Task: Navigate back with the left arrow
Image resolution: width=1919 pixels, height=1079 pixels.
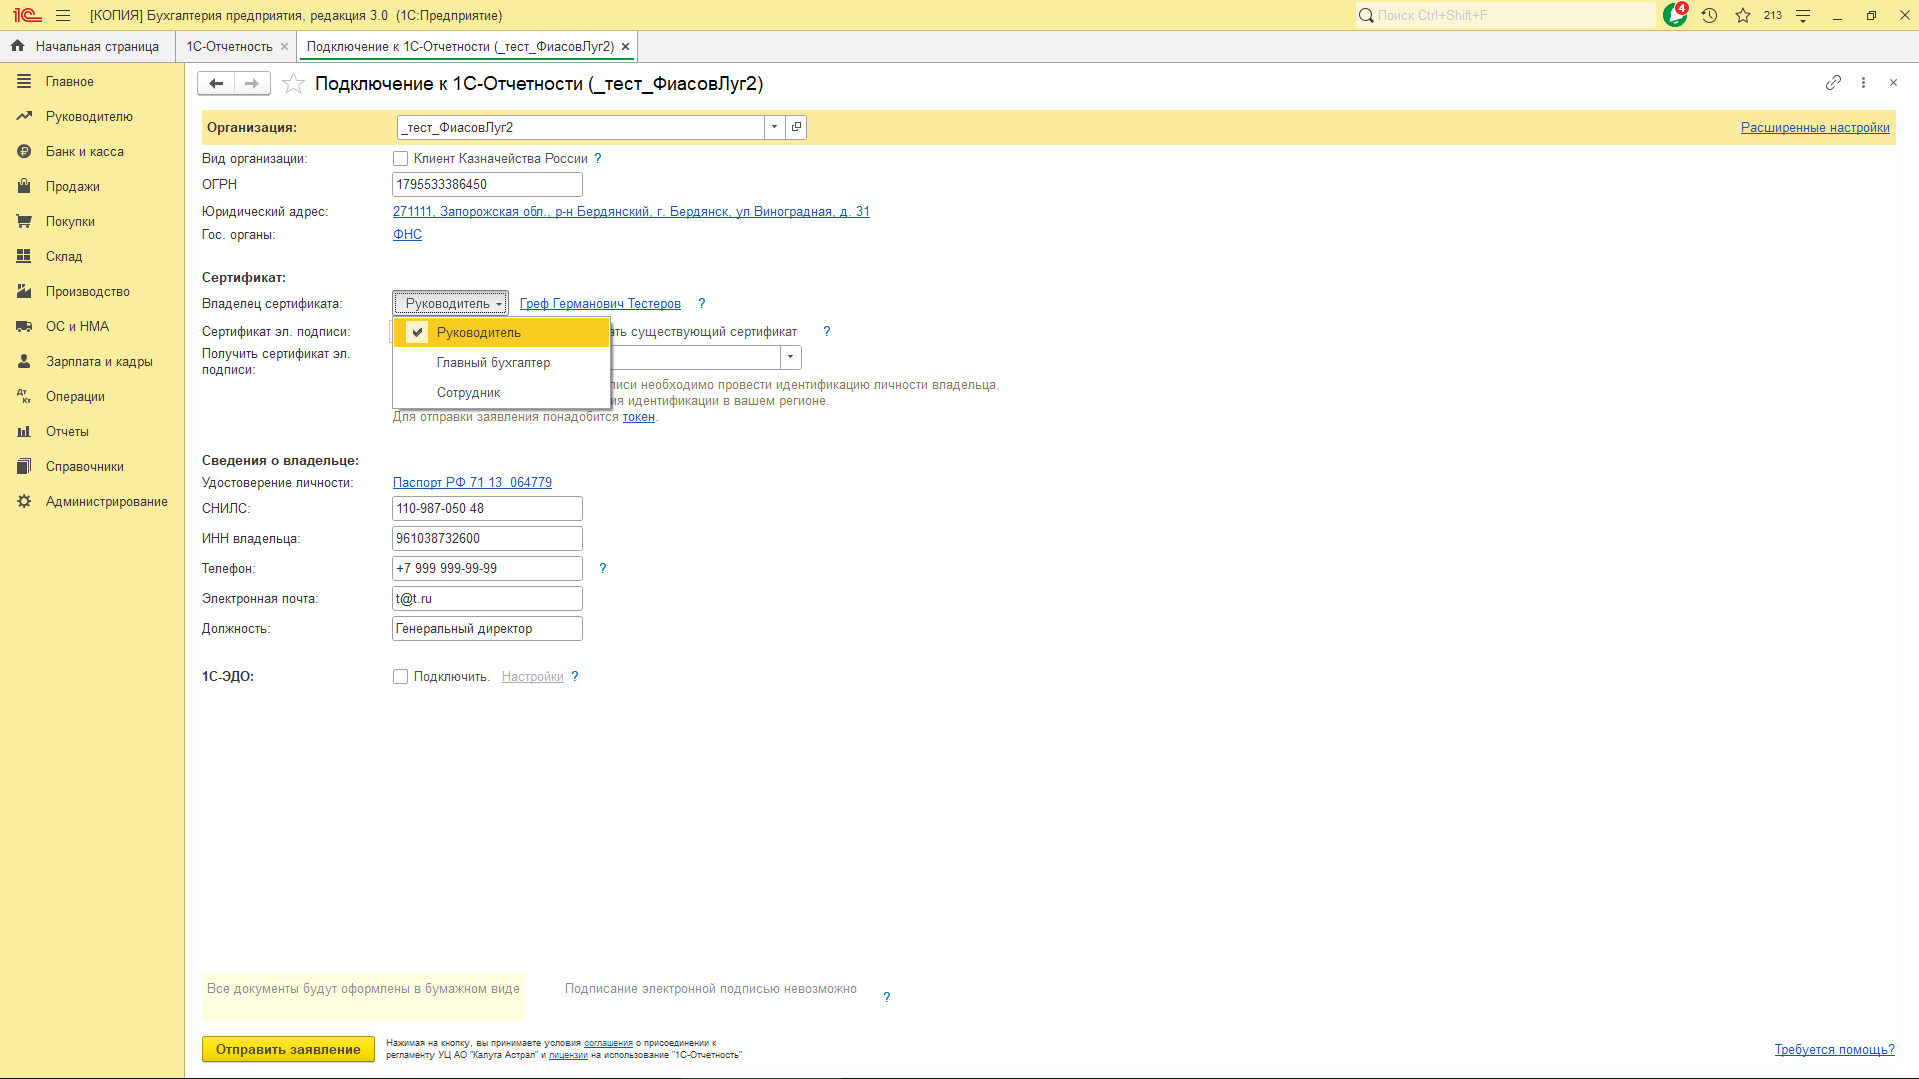Action: (216, 84)
